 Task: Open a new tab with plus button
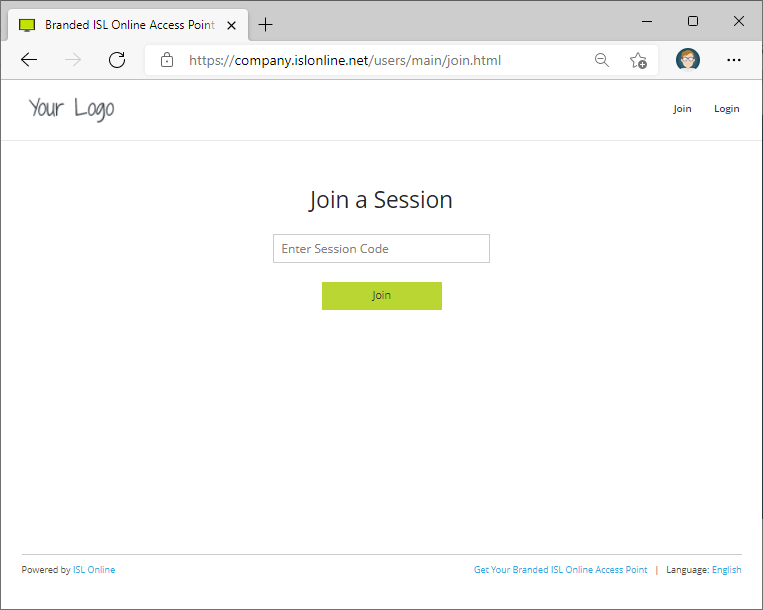(x=266, y=25)
